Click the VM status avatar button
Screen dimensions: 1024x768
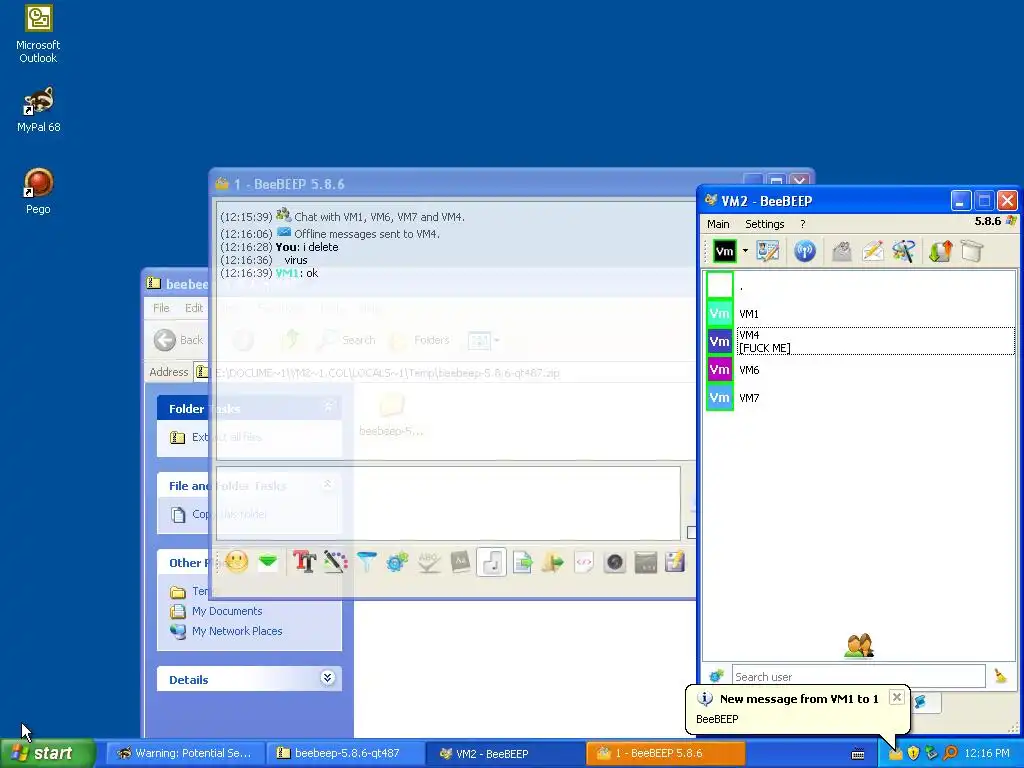[x=724, y=251]
